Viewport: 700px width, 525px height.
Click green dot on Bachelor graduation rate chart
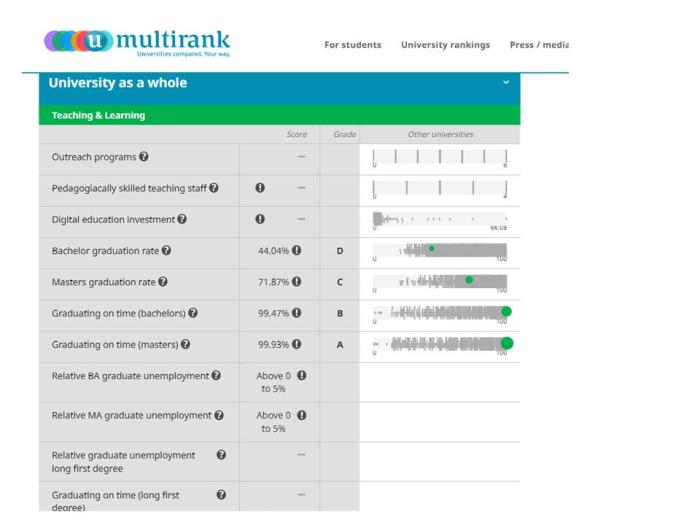pyautogui.click(x=431, y=248)
